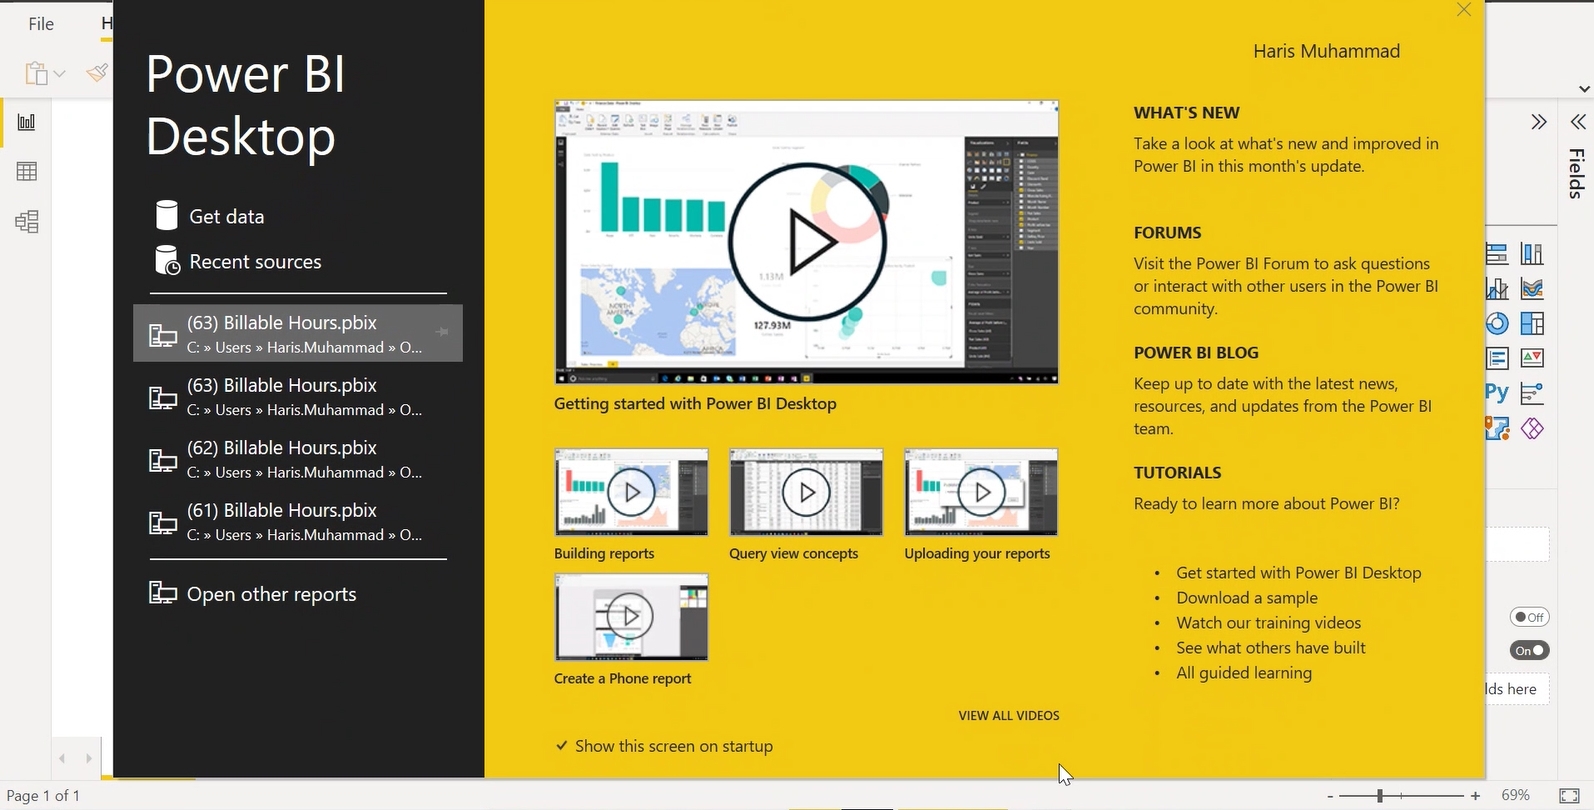Turn off the On toggle switch
Viewport: 1594px width, 810px height.
(1529, 650)
